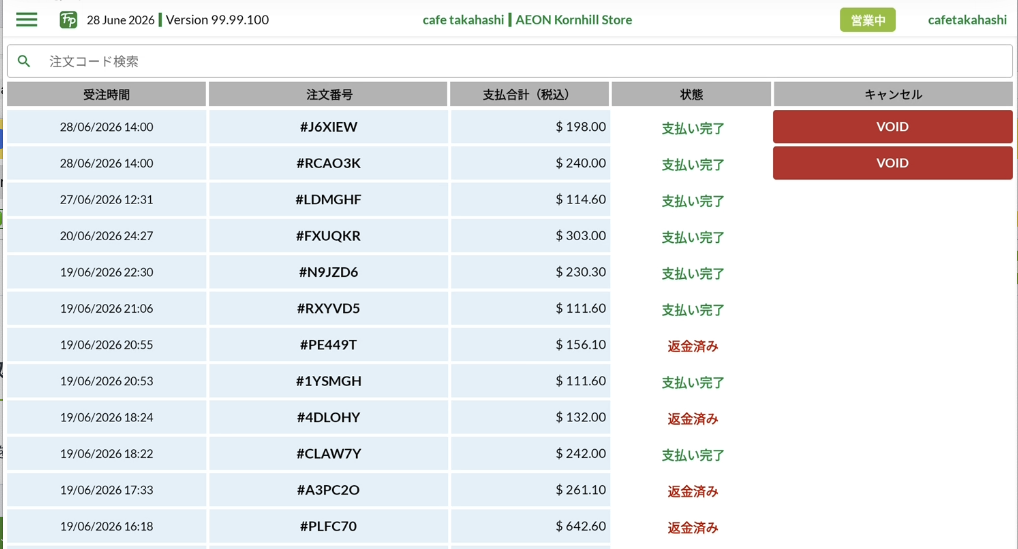Select order number #1YSMGH
Viewport: 1018px width, 549px height.
(329, 381)
